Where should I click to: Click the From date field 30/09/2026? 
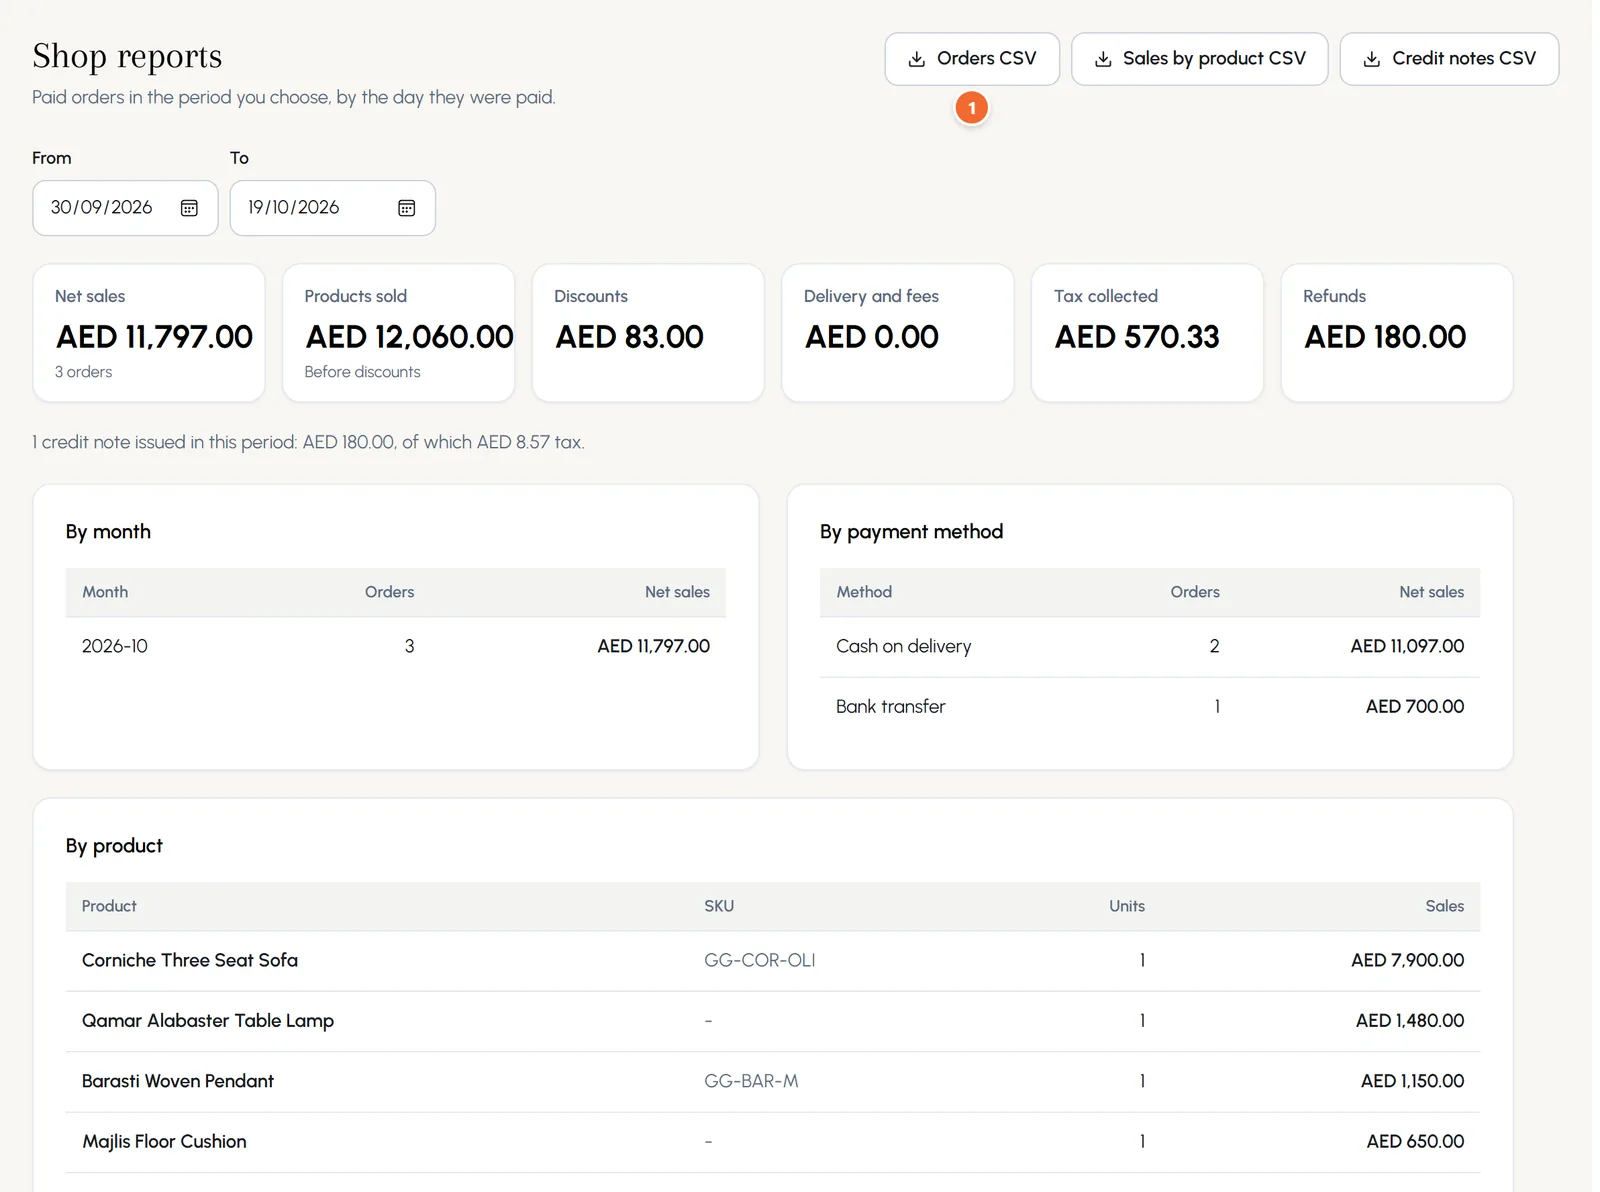tap(125, 208)
